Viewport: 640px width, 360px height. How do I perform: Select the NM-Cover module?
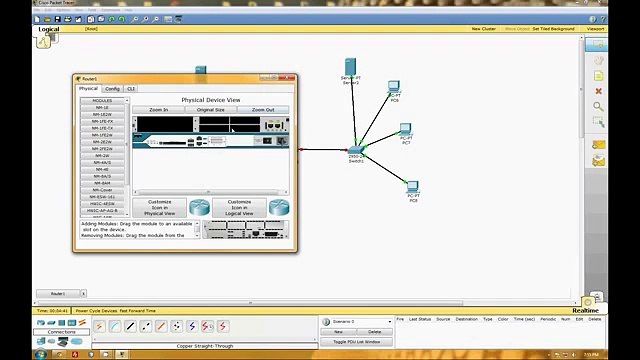point(102,190)
